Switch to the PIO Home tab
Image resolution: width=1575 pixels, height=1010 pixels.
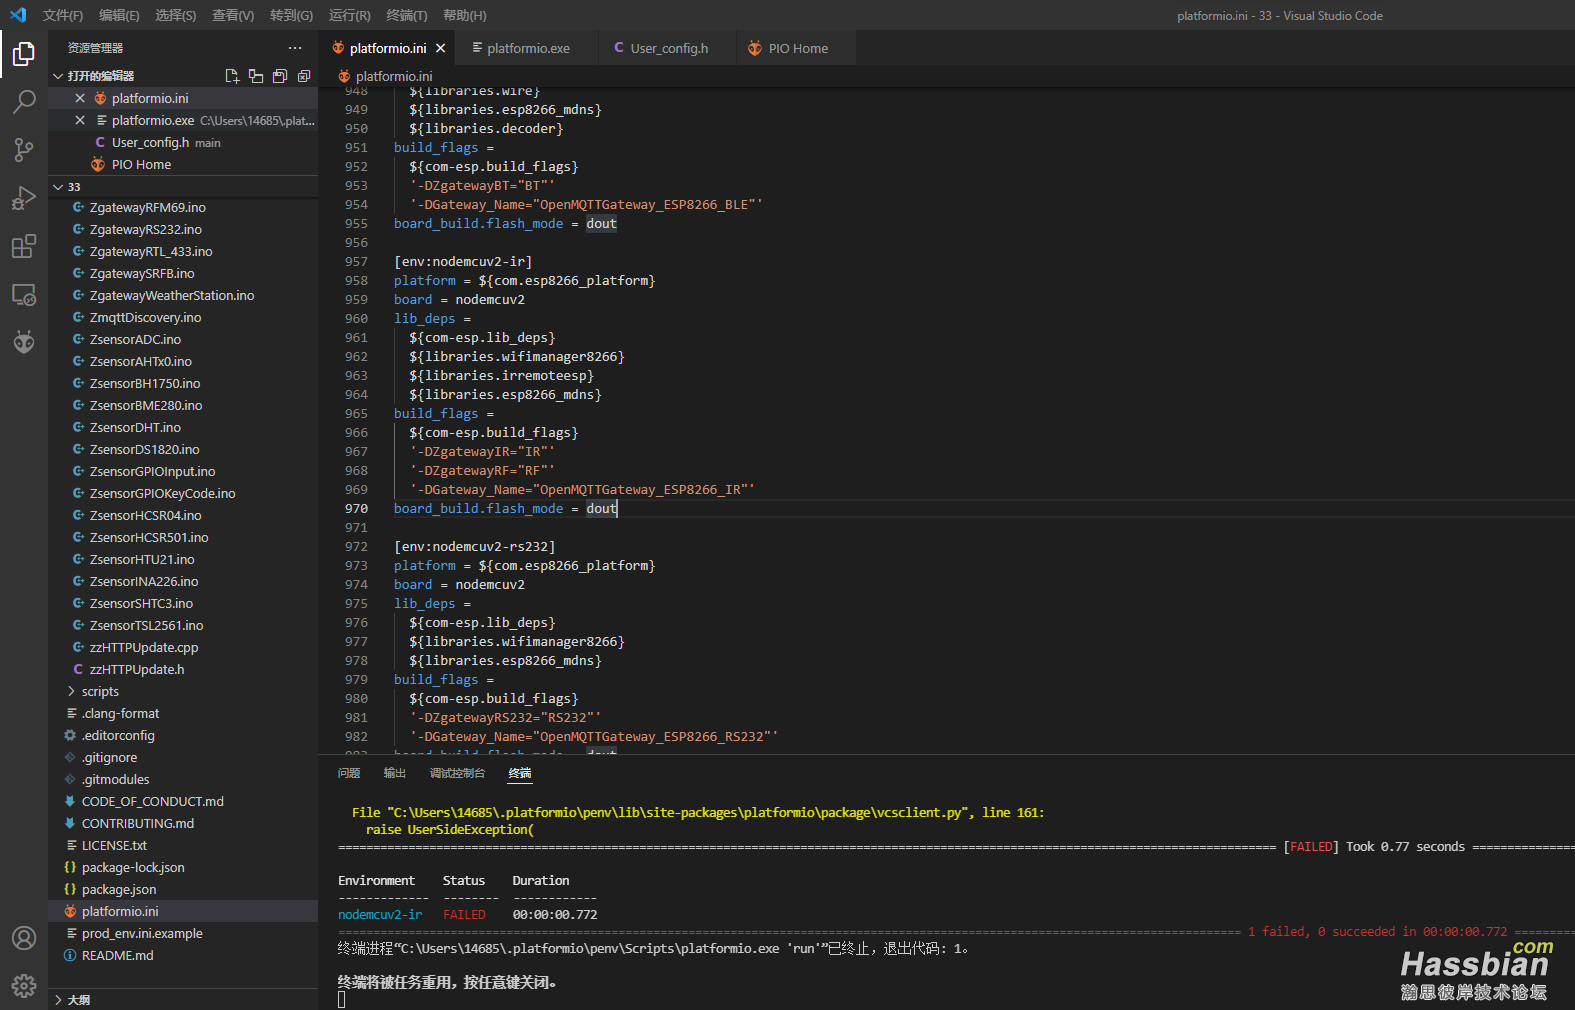pos(798,48)
